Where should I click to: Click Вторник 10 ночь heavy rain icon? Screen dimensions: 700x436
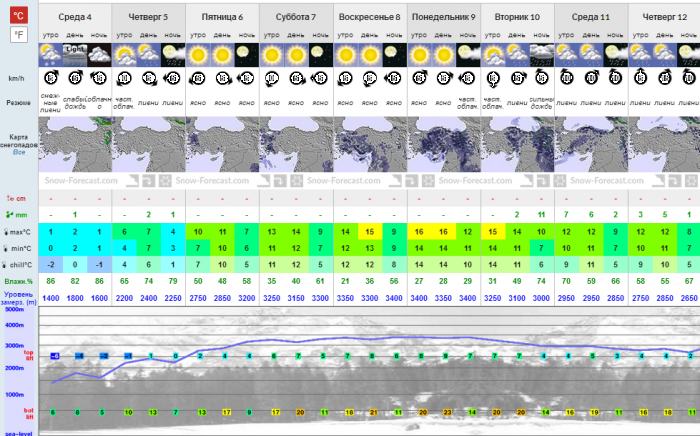541,55
